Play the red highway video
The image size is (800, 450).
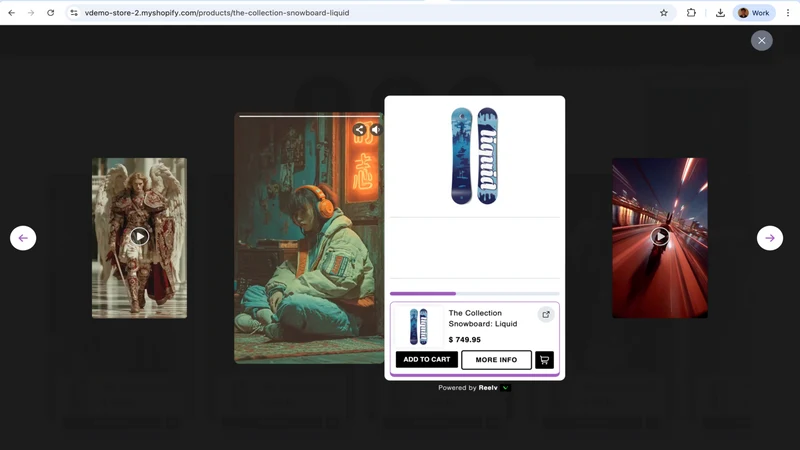660,236
